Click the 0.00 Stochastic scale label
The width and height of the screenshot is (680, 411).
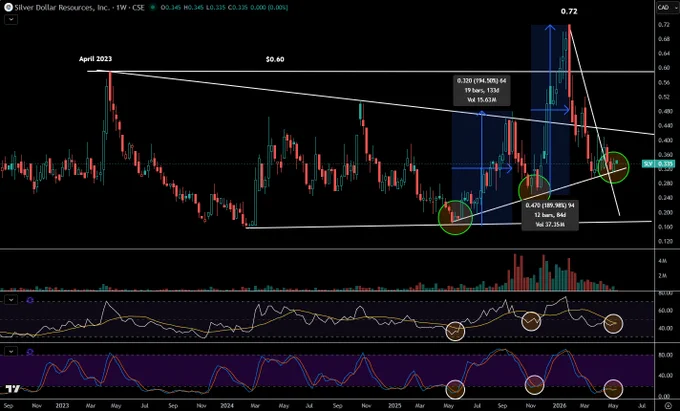(x=665, y=396)
